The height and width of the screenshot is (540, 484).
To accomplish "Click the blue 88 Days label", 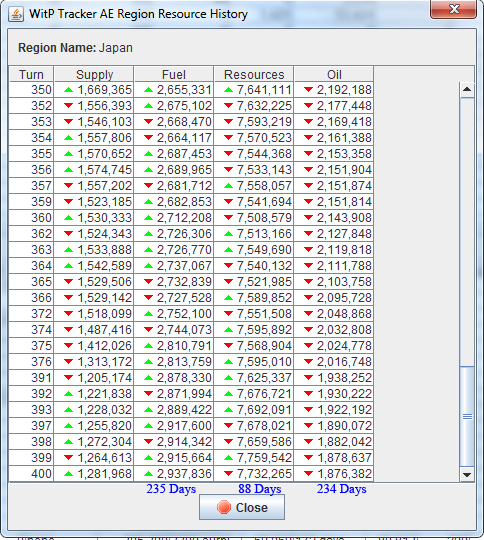I will (260, 489).
